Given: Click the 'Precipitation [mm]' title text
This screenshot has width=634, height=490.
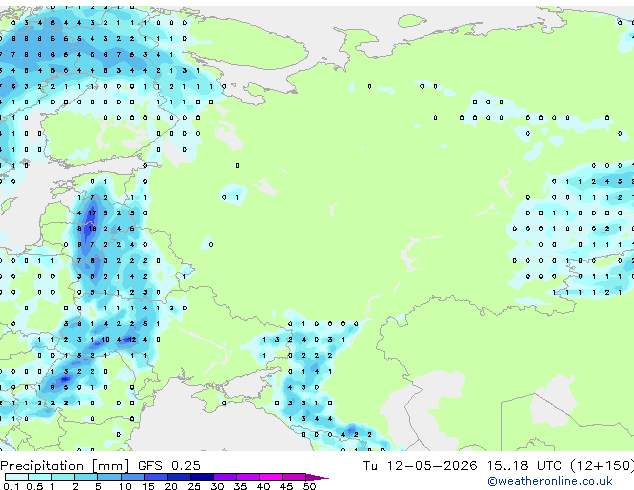Looking at the screenshot, I should pos(65,466).
